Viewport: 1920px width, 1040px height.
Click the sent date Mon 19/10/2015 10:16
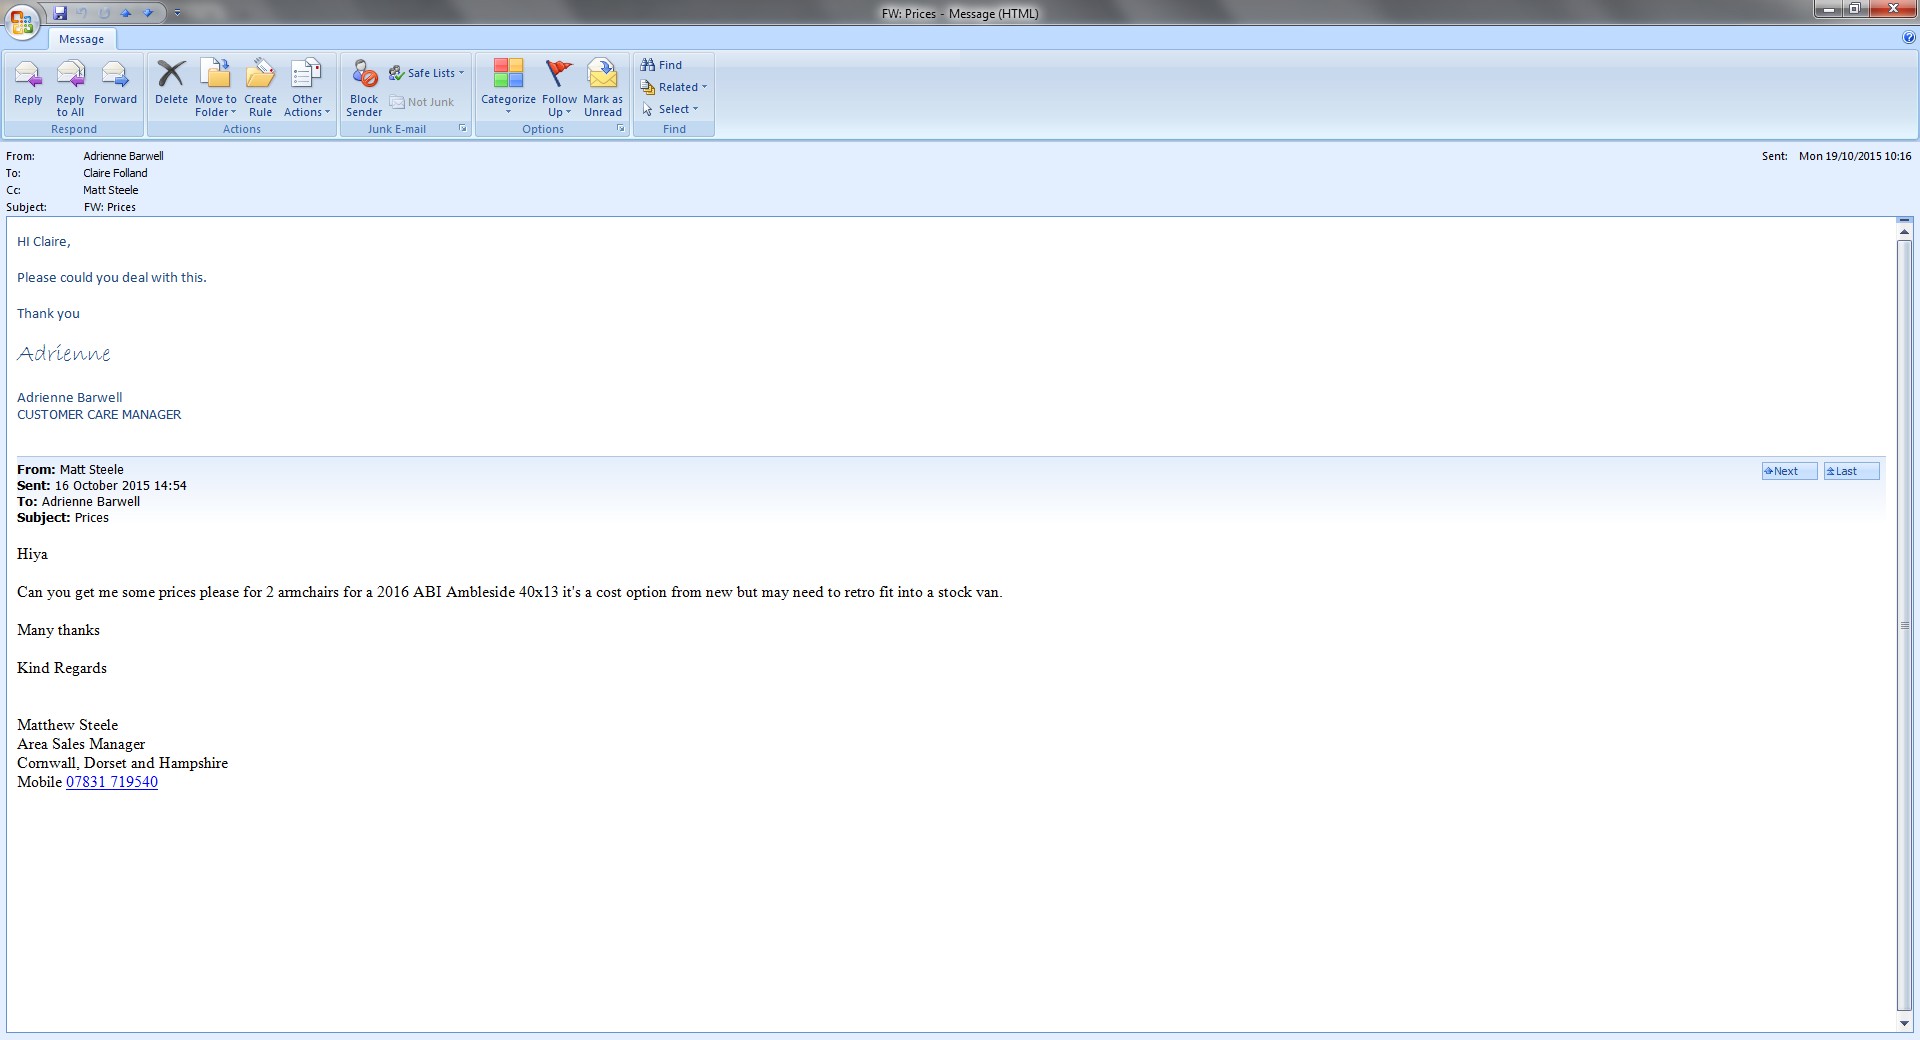(x=1855, y=156)
